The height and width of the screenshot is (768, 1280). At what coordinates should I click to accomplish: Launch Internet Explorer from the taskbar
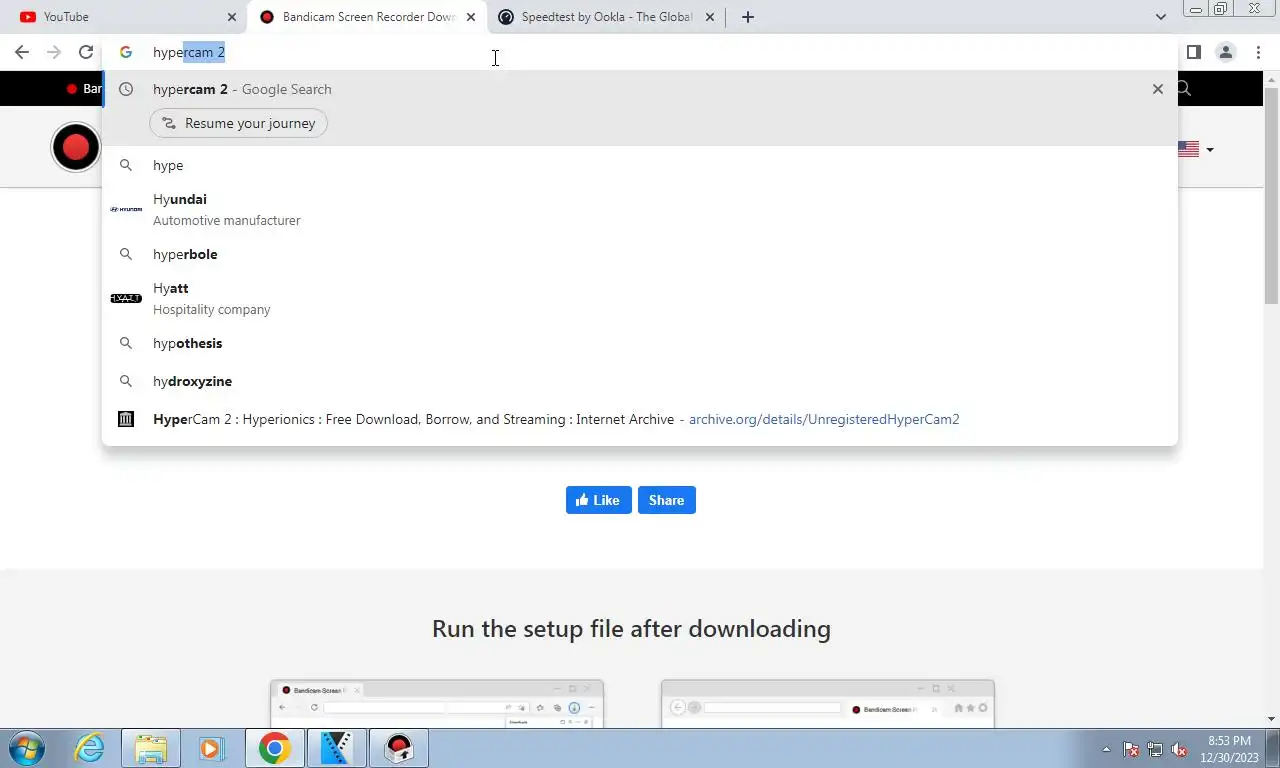[90, 748]
